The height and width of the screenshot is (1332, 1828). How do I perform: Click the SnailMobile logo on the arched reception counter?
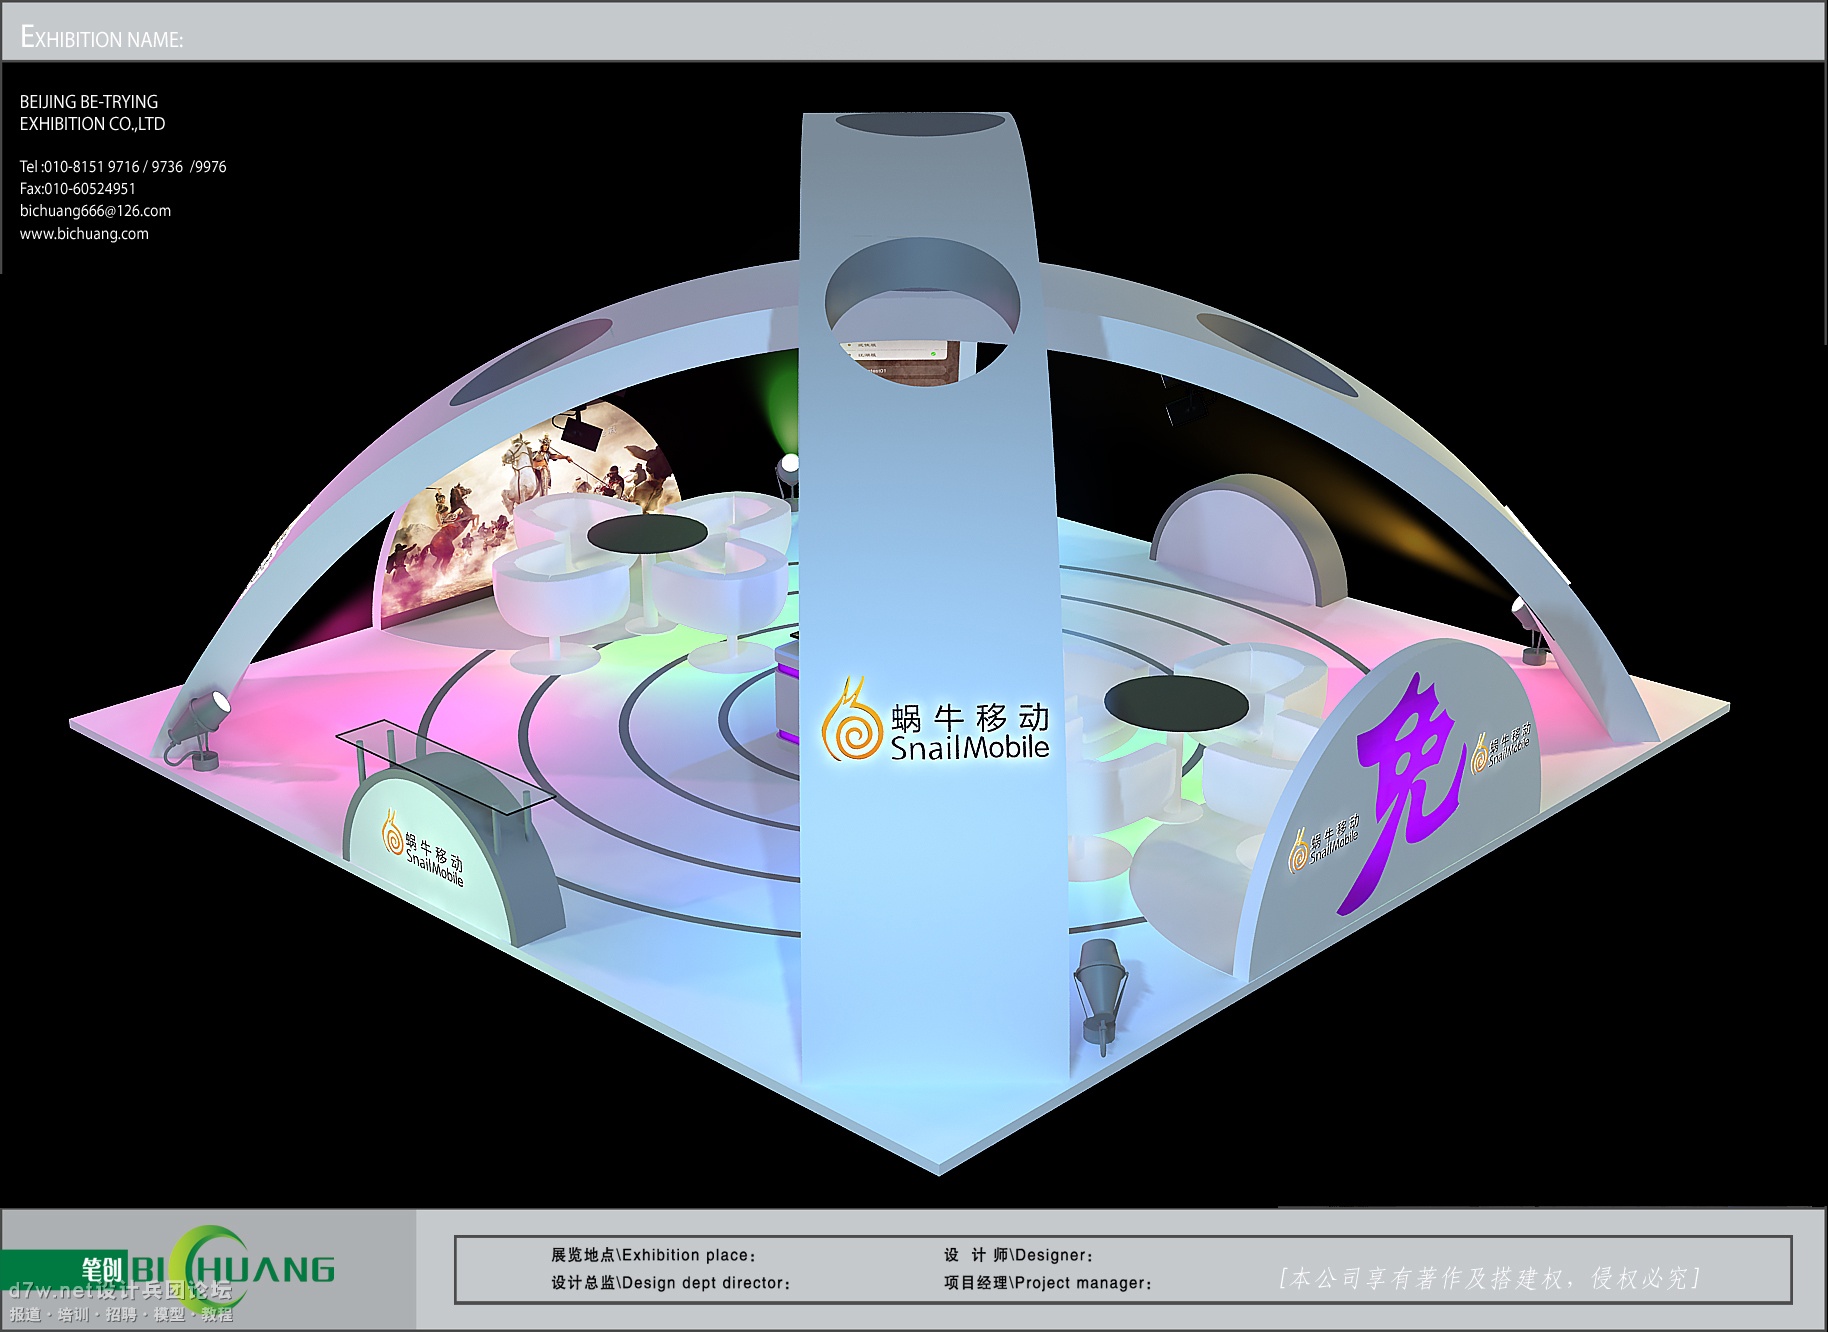(422, 848)
